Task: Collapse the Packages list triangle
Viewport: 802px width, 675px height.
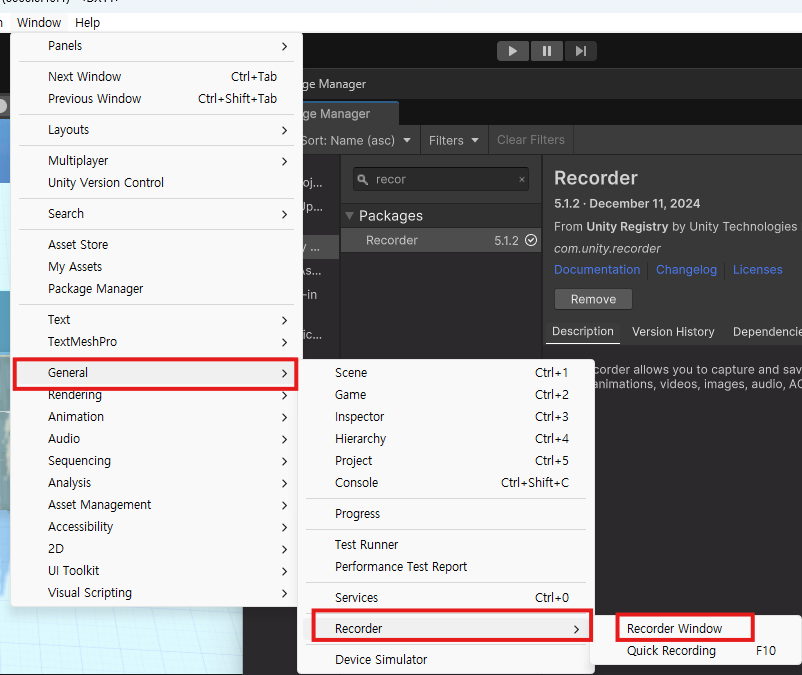Action: pos(349,216)
